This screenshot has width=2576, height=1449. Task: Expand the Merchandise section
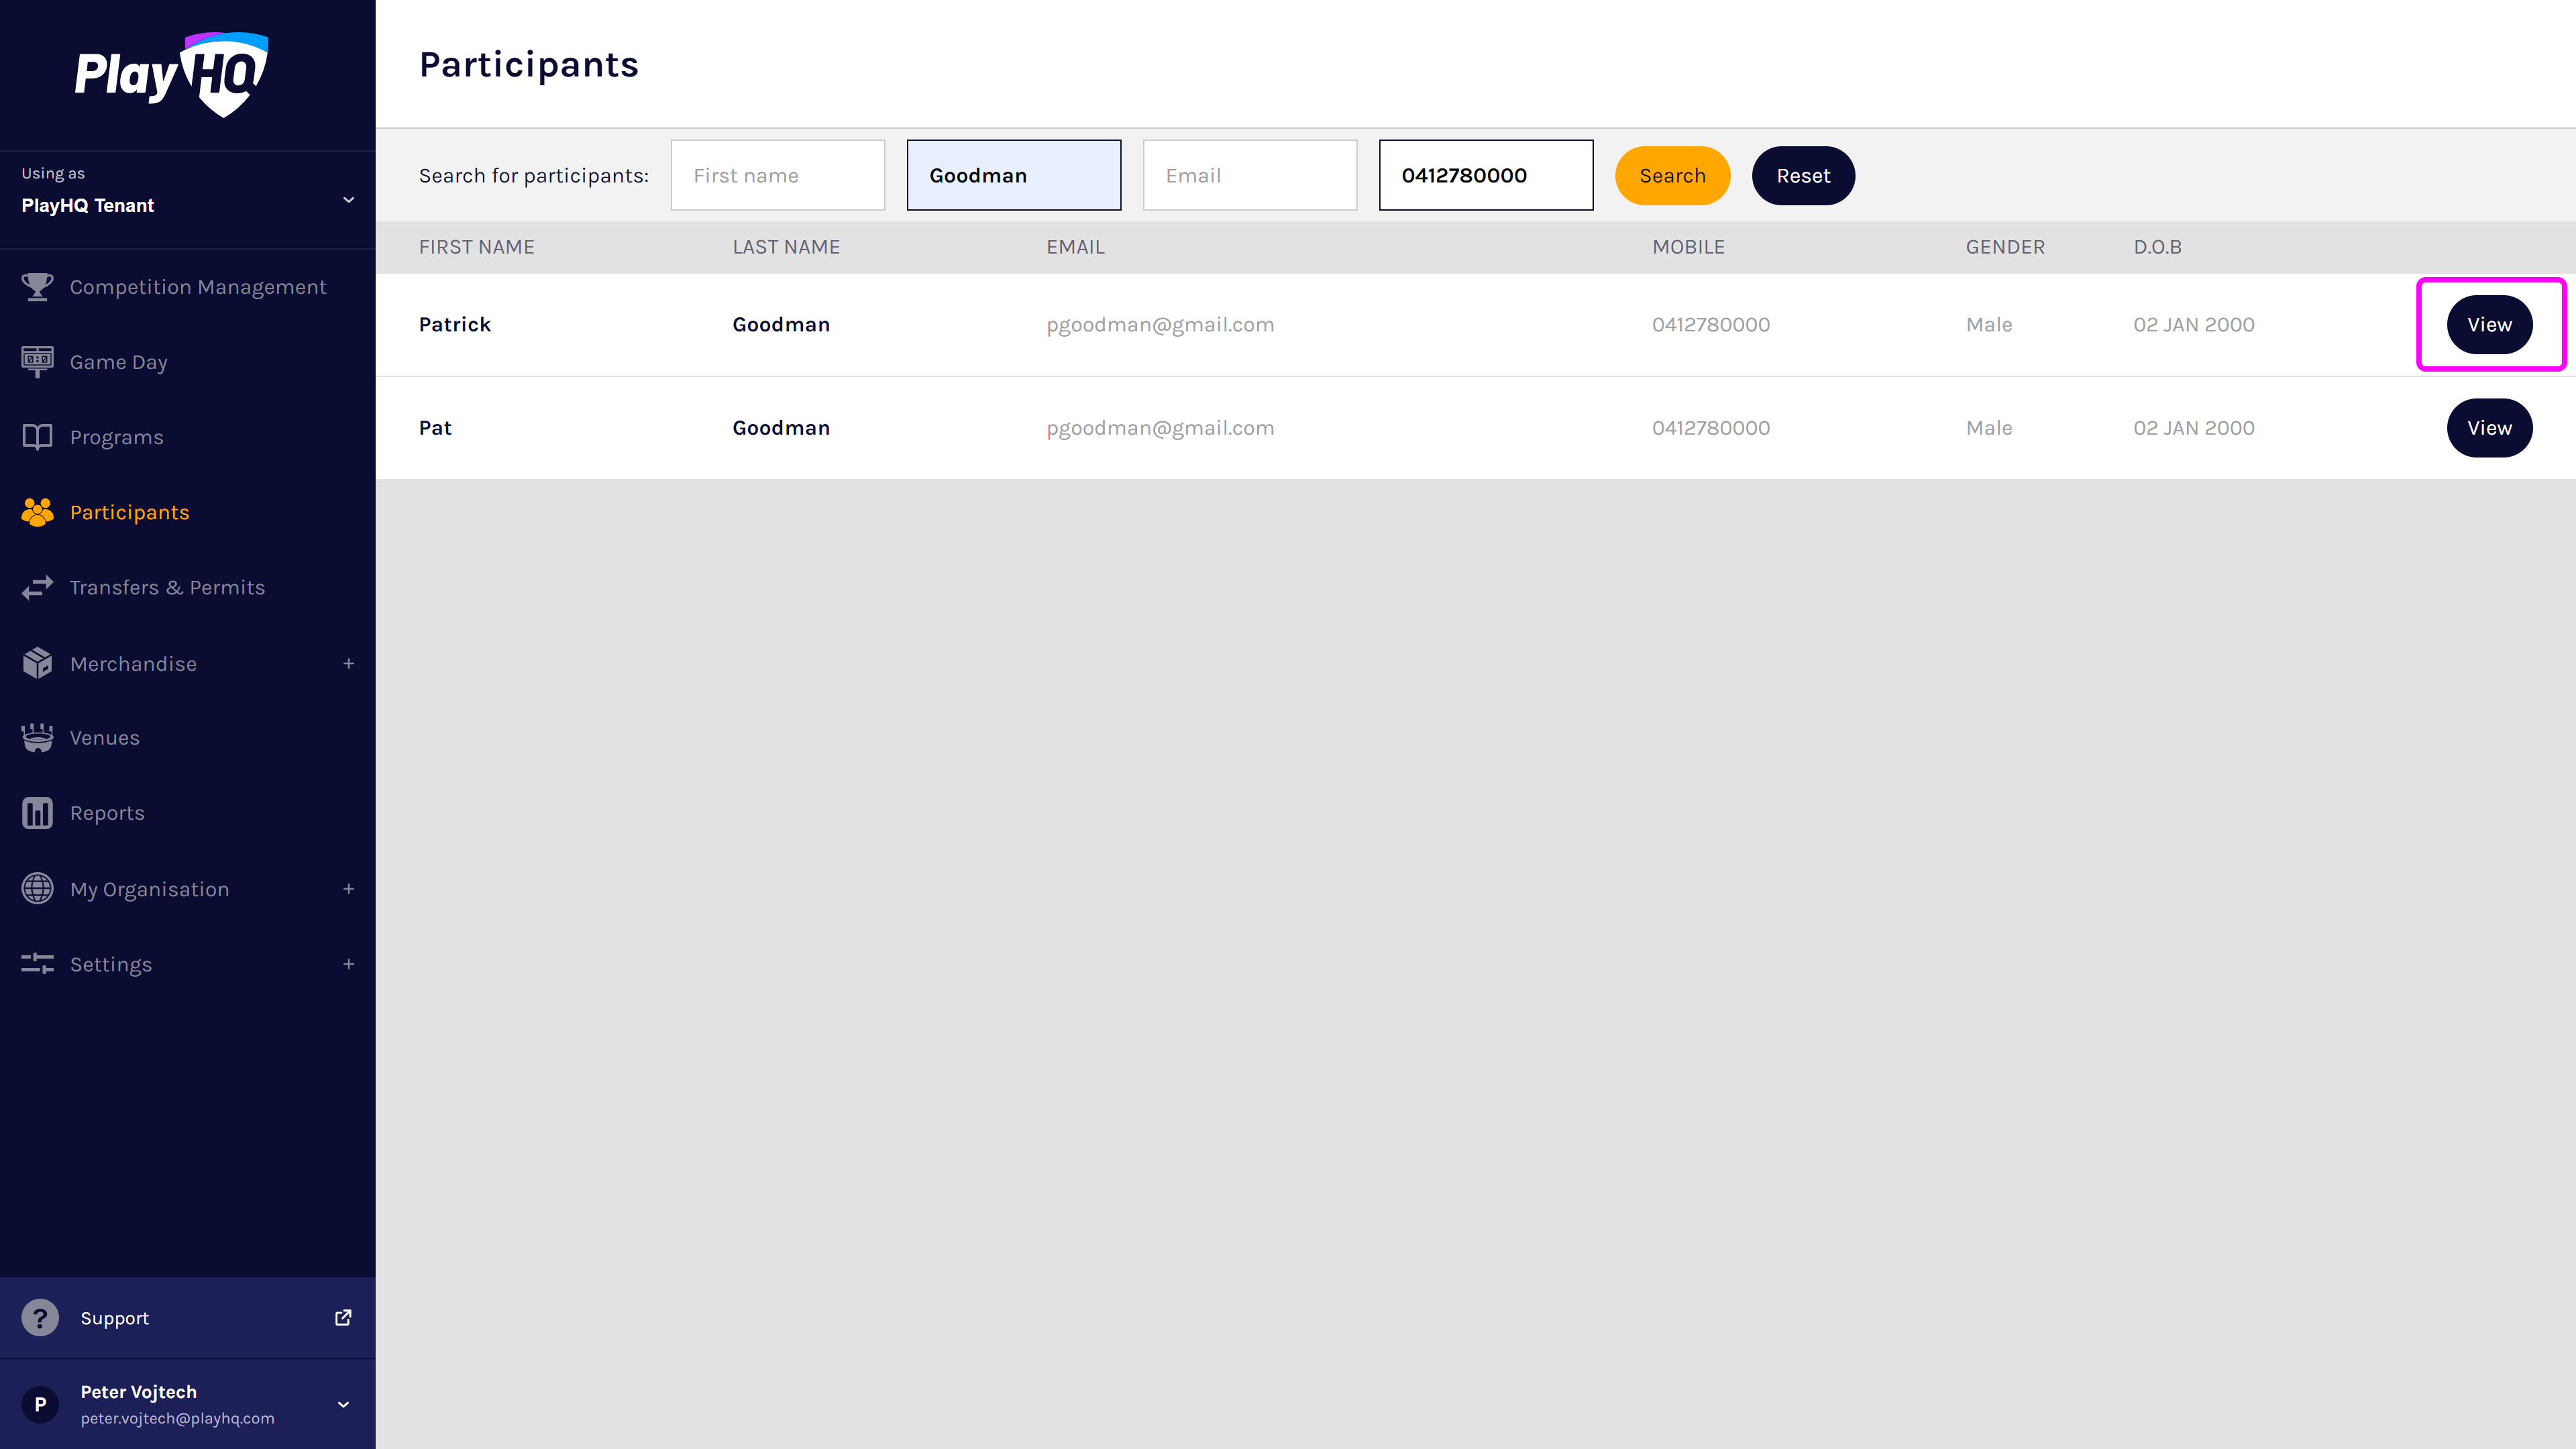point(348,663)
